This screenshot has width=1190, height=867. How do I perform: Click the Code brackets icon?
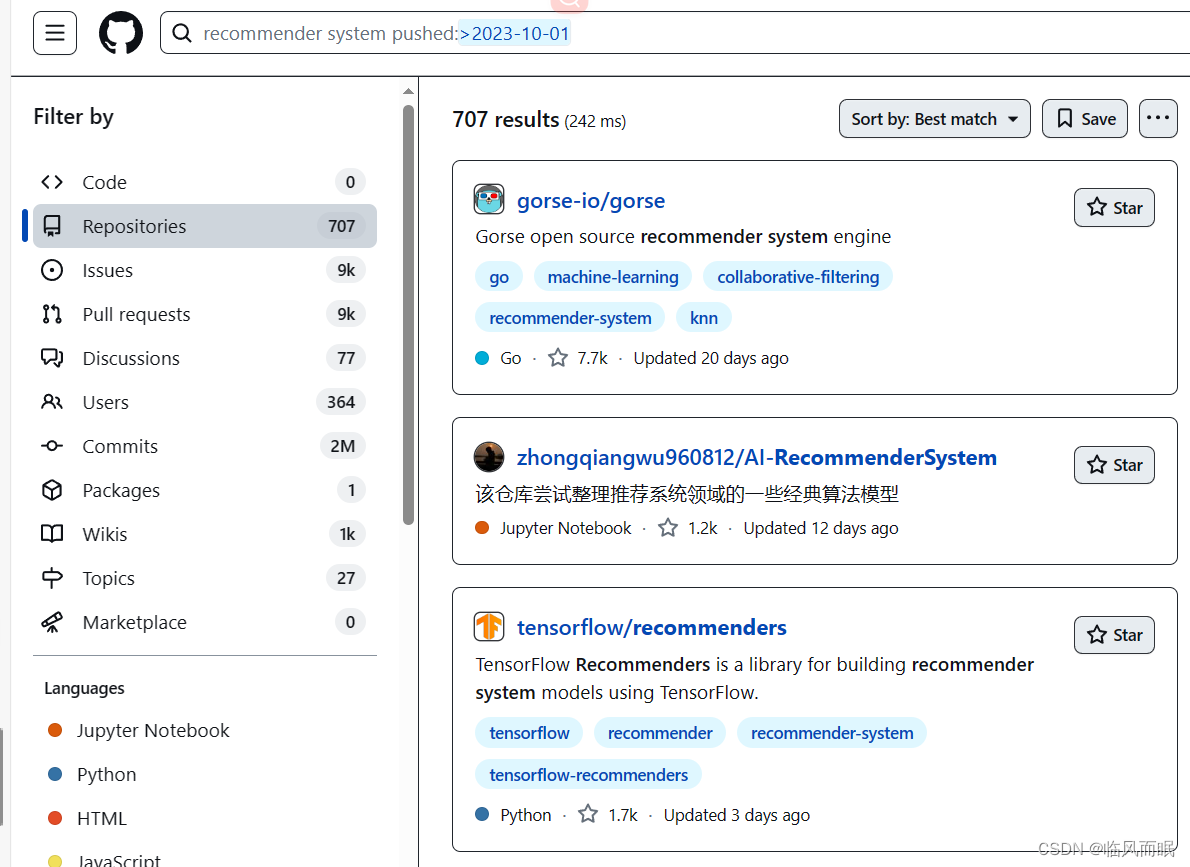pyautogui.click(x=52, y=182)
